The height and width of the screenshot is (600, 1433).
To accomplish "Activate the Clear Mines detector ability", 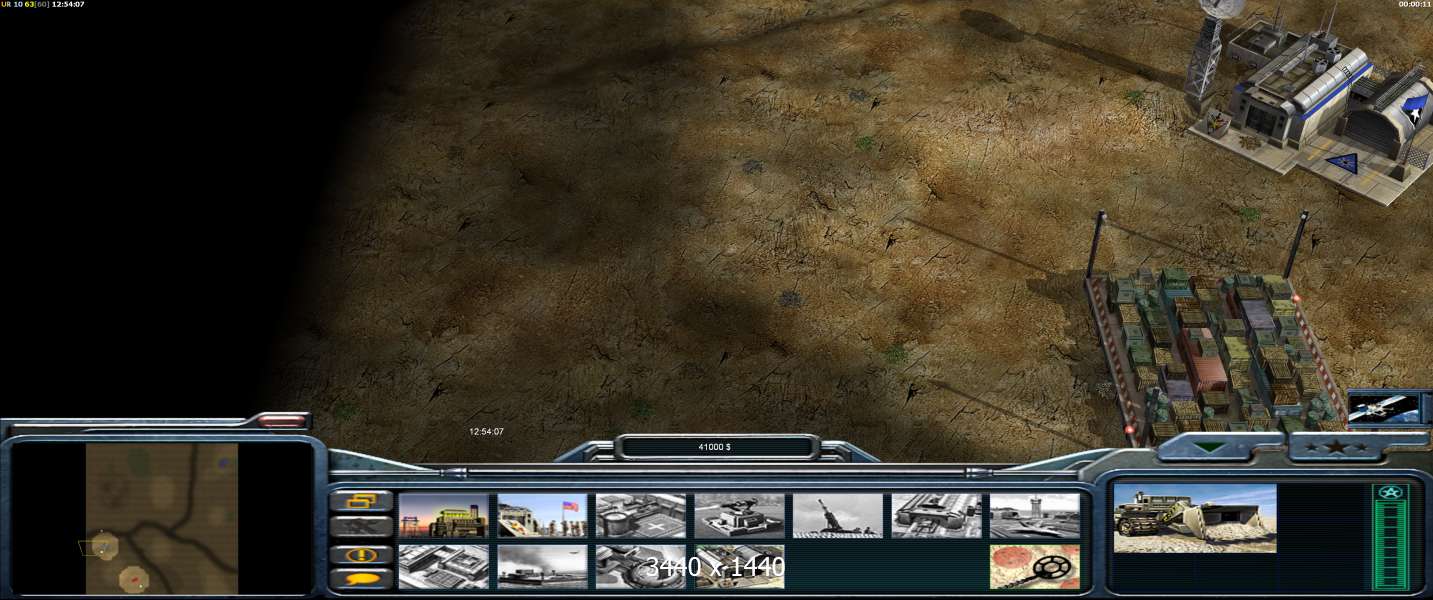I will click(x=1035, y=566).
